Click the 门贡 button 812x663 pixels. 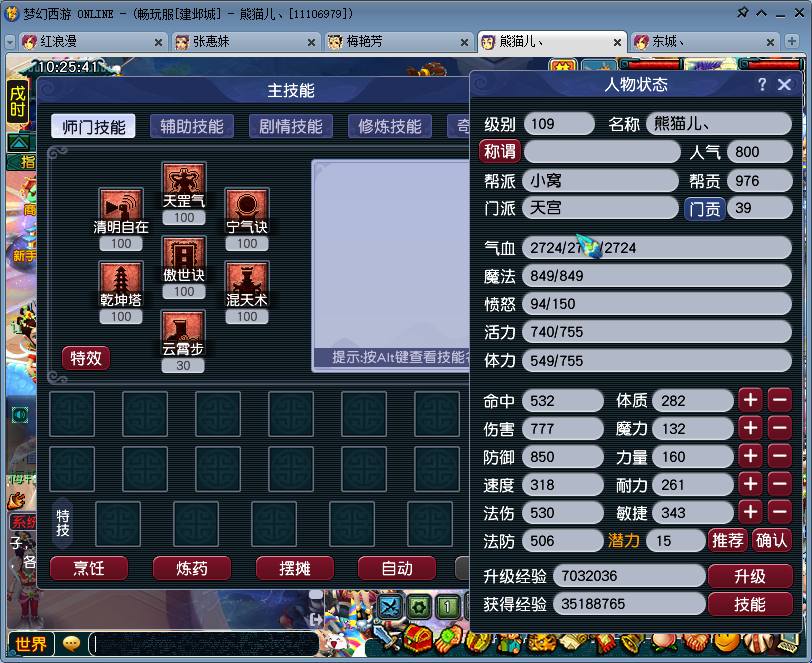pyautogui.click(x=705, y=209)
